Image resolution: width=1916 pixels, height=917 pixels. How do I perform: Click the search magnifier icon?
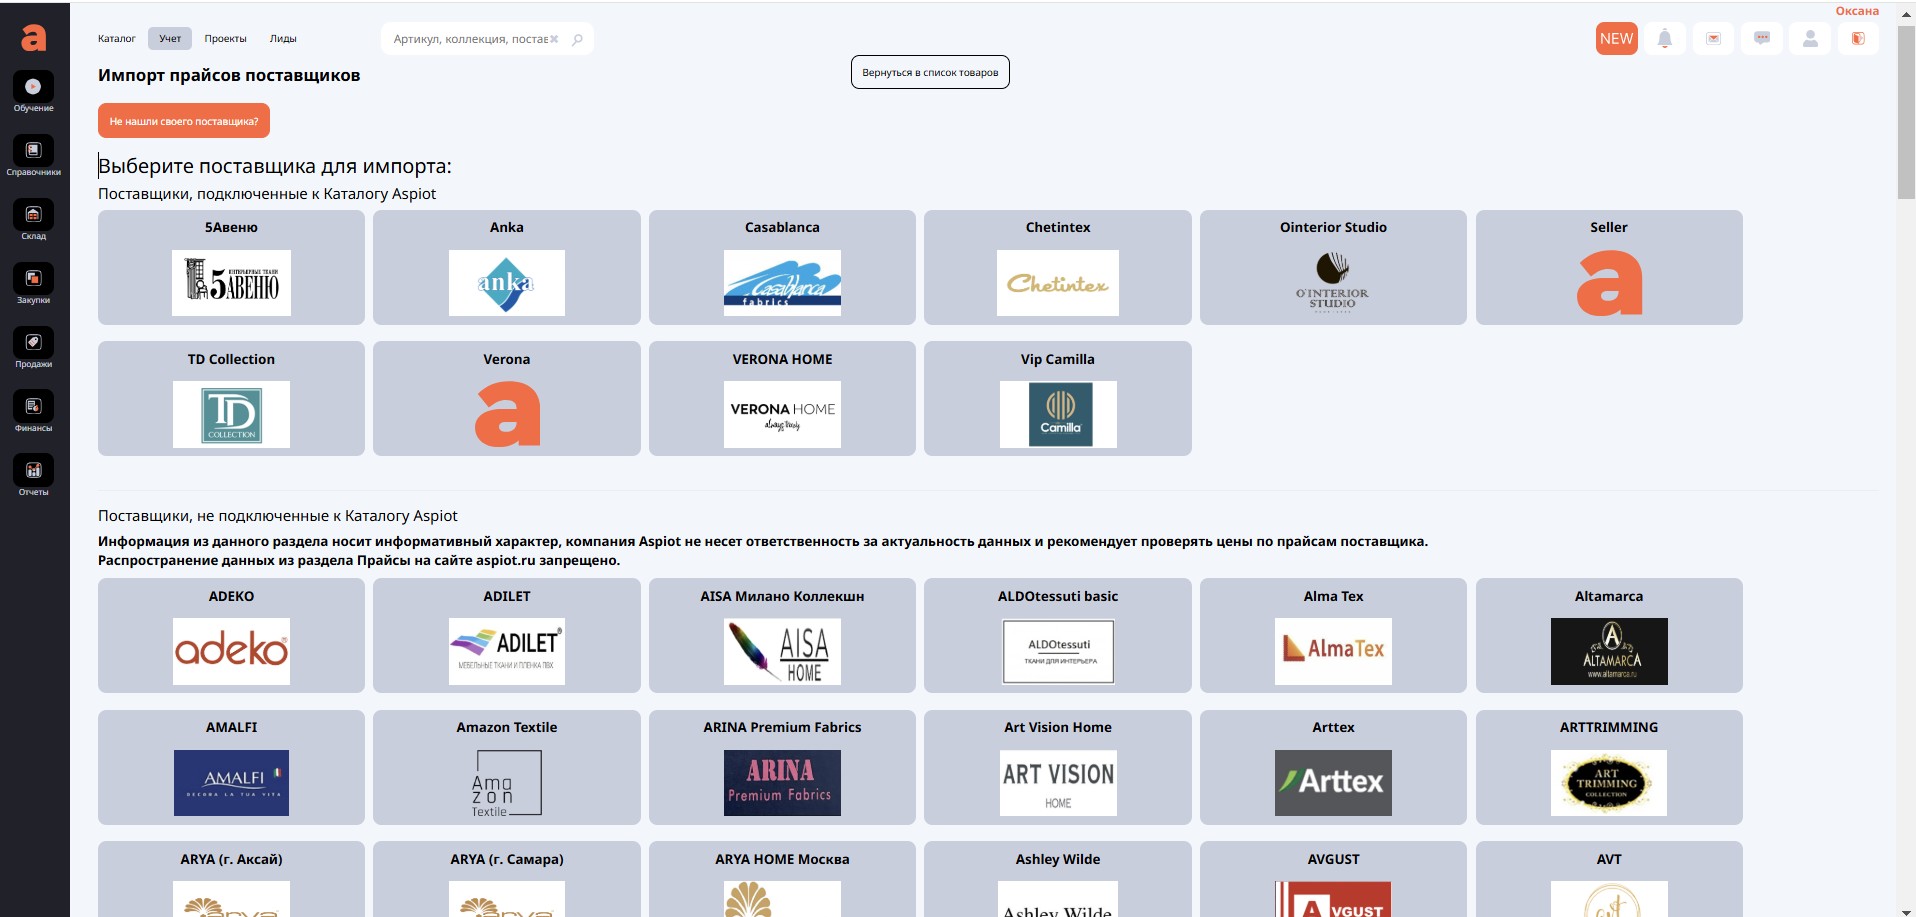[577, 40]
